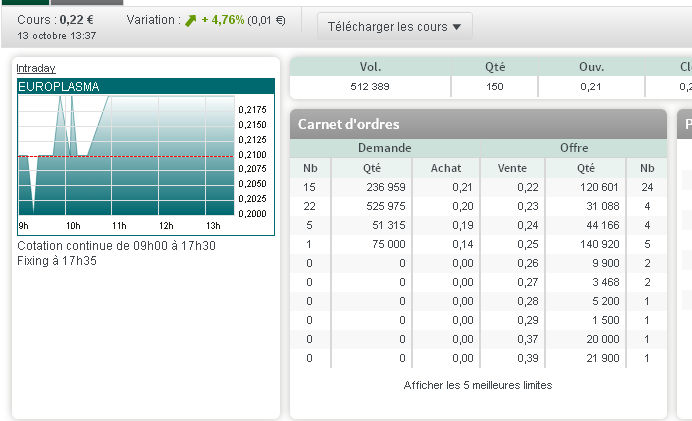Click the EUROPLASMA intraday chart image
692x421 pixels.
coord(146,157)
